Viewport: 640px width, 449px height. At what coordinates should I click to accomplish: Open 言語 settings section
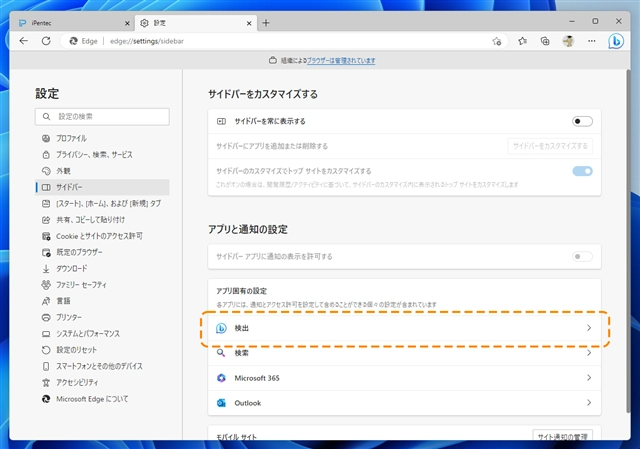pyautogui.click(x=102, y=301)
